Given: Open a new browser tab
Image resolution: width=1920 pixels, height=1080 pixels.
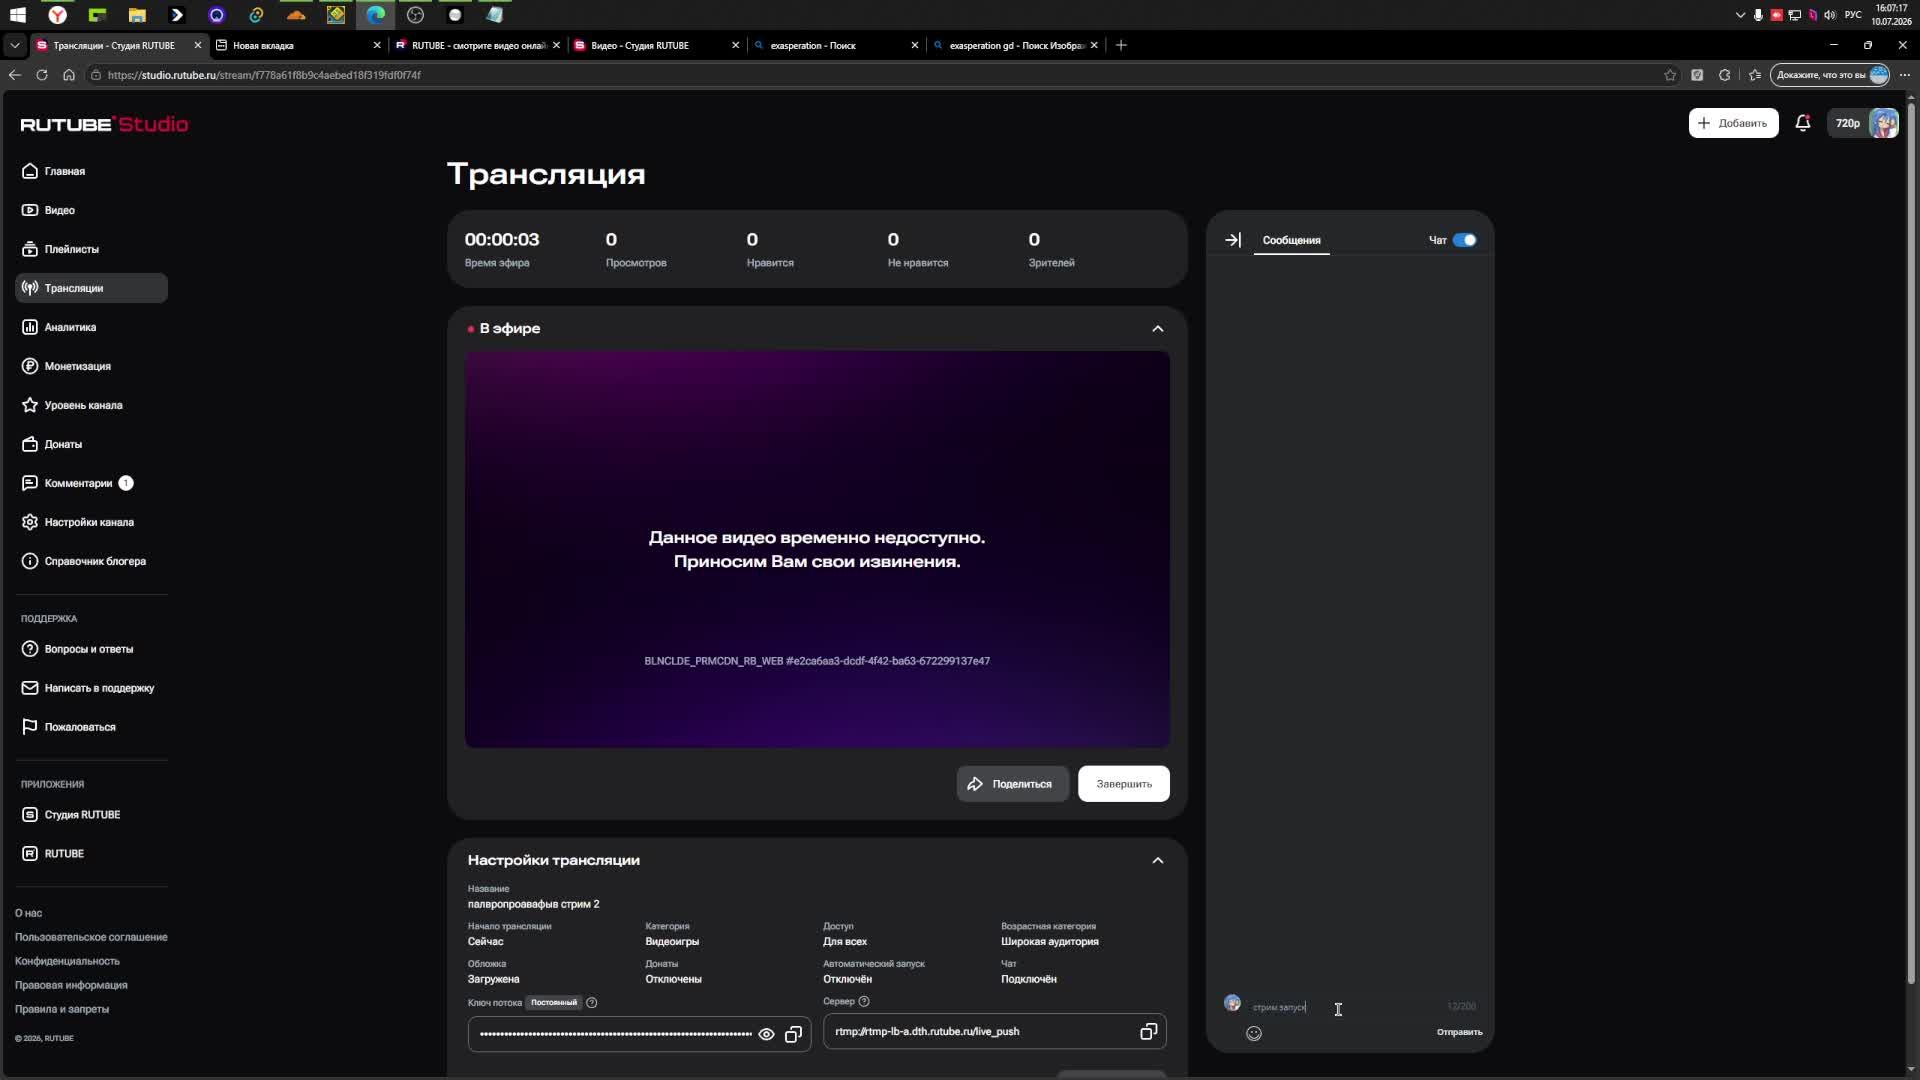Looking at the screenshot, I should [x=1121, y=45].
